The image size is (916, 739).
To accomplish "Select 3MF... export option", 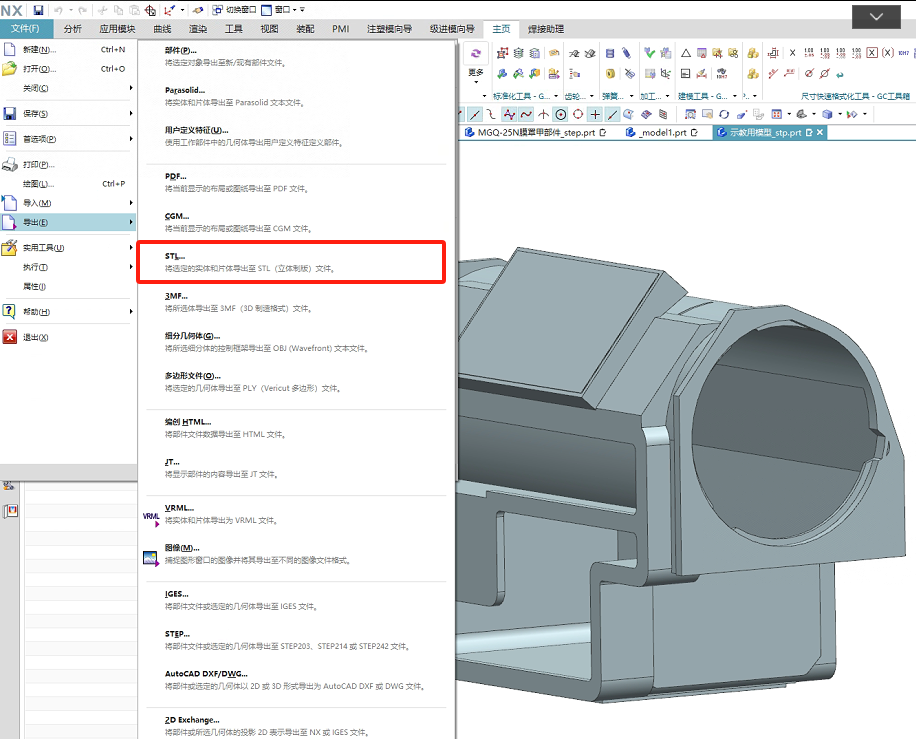I will click(296, 302).
